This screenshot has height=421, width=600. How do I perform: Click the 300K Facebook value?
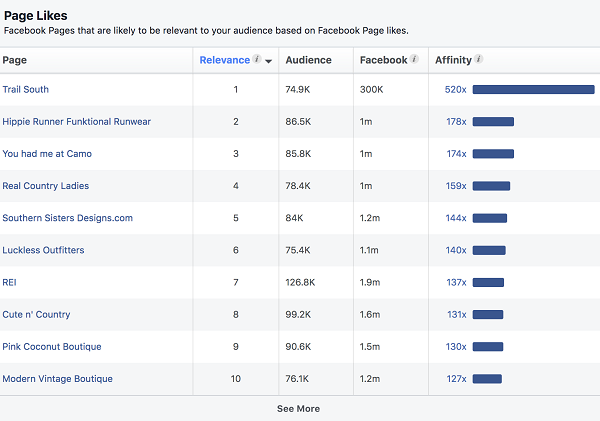click(372, 90)
